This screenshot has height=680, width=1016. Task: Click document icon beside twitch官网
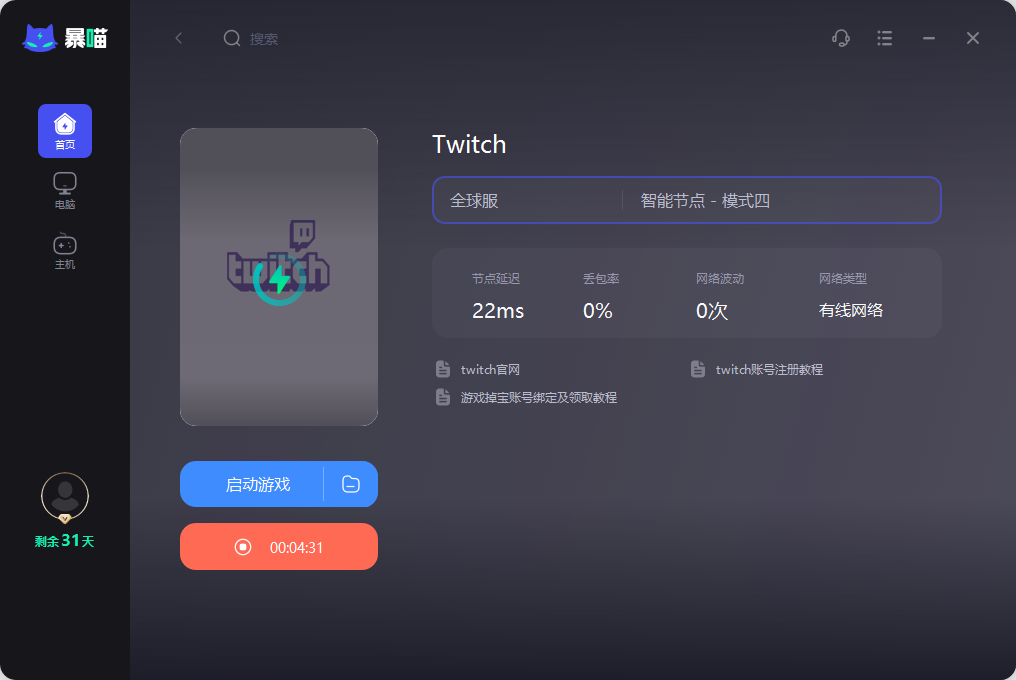click(x=443, y=369)
